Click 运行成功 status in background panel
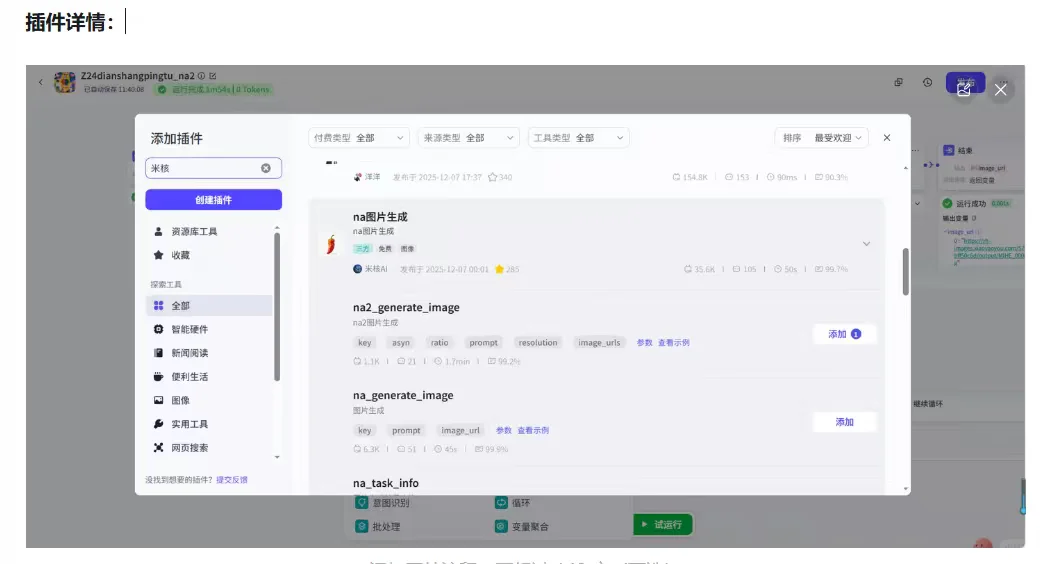 click(x=970, y=204)
